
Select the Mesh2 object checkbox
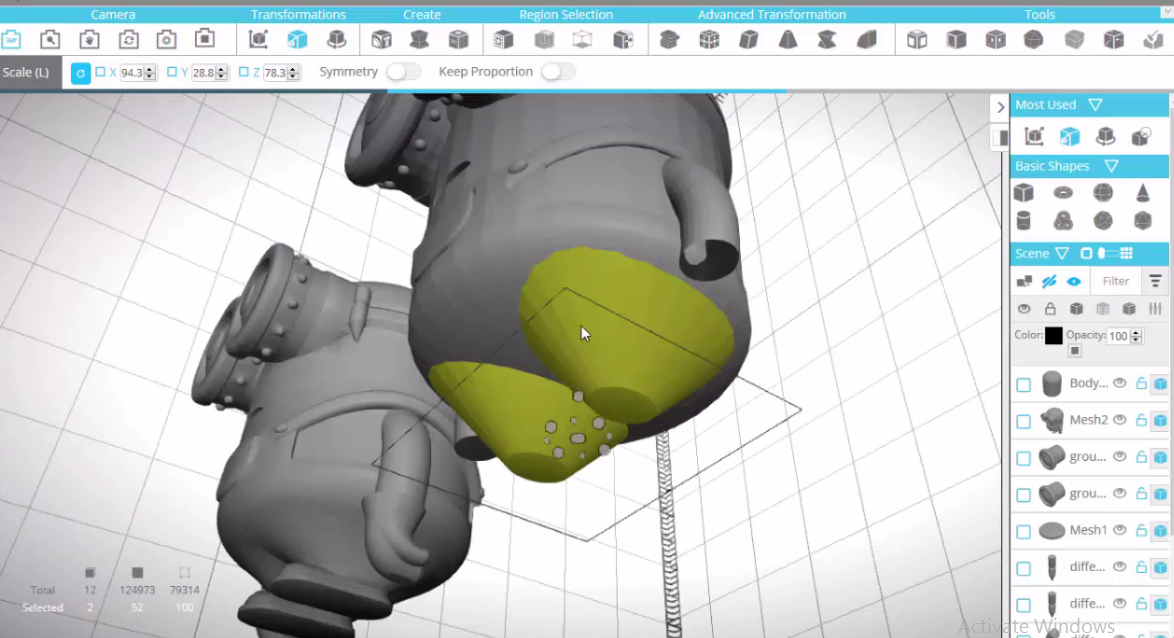[x=1024, y=422]
